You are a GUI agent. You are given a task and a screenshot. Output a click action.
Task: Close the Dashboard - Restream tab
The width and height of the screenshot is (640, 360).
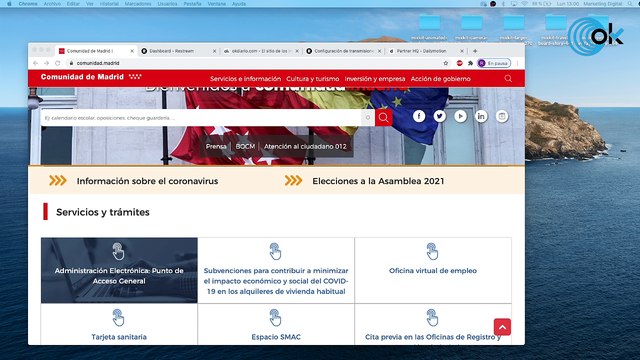[x=214, y=51]
